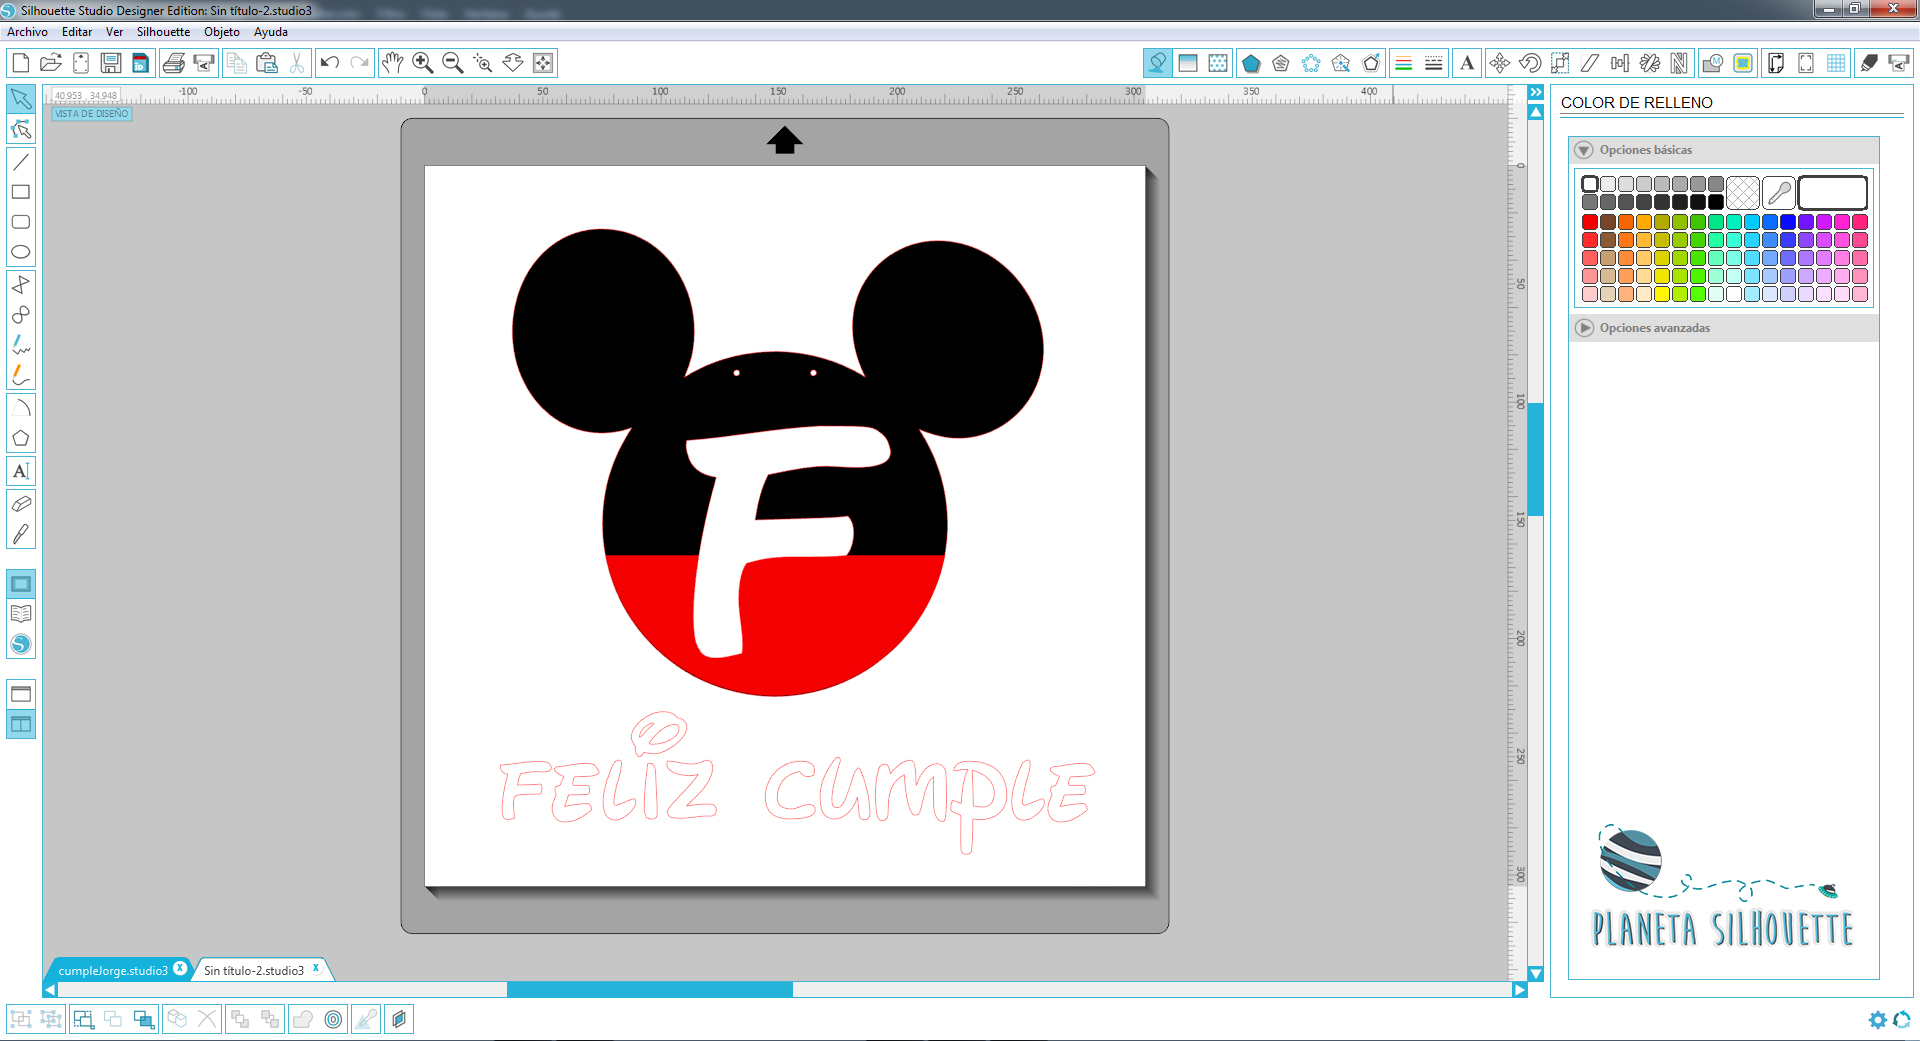
Task: Switch to split library-design view
Action: [21, 724]
